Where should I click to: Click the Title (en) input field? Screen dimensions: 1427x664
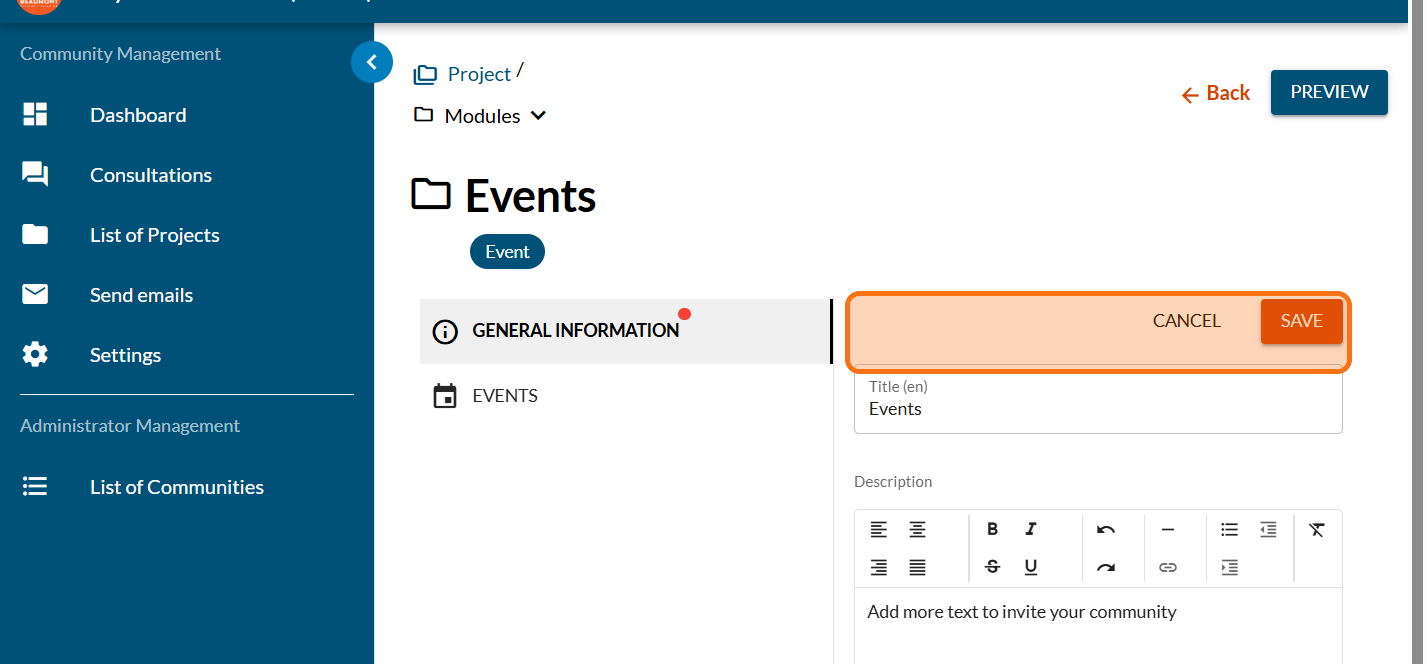(x=1097, y=409)
